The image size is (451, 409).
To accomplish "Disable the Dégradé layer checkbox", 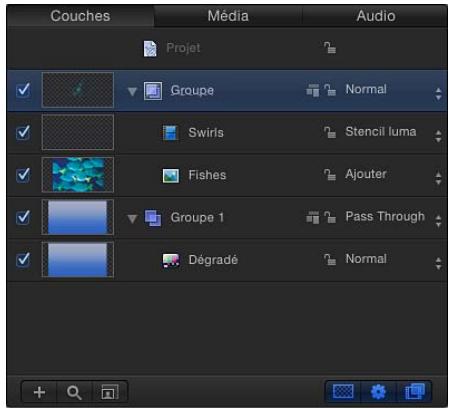I will pos(23,259).
